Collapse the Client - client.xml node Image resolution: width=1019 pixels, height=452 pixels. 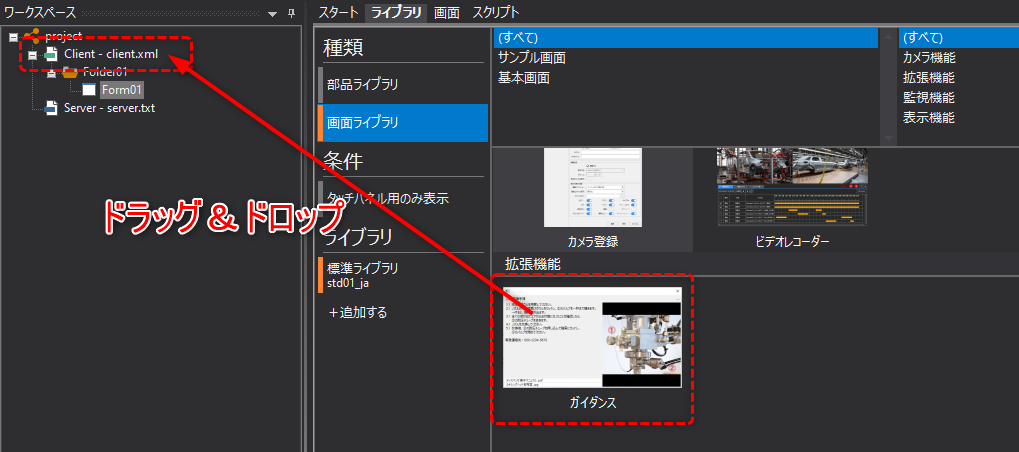tap(32, 54)
